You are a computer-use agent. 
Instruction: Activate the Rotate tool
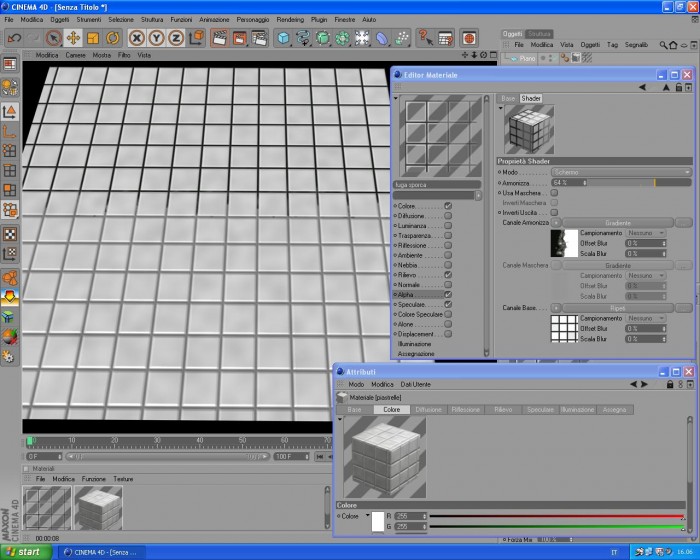(112, 38)
